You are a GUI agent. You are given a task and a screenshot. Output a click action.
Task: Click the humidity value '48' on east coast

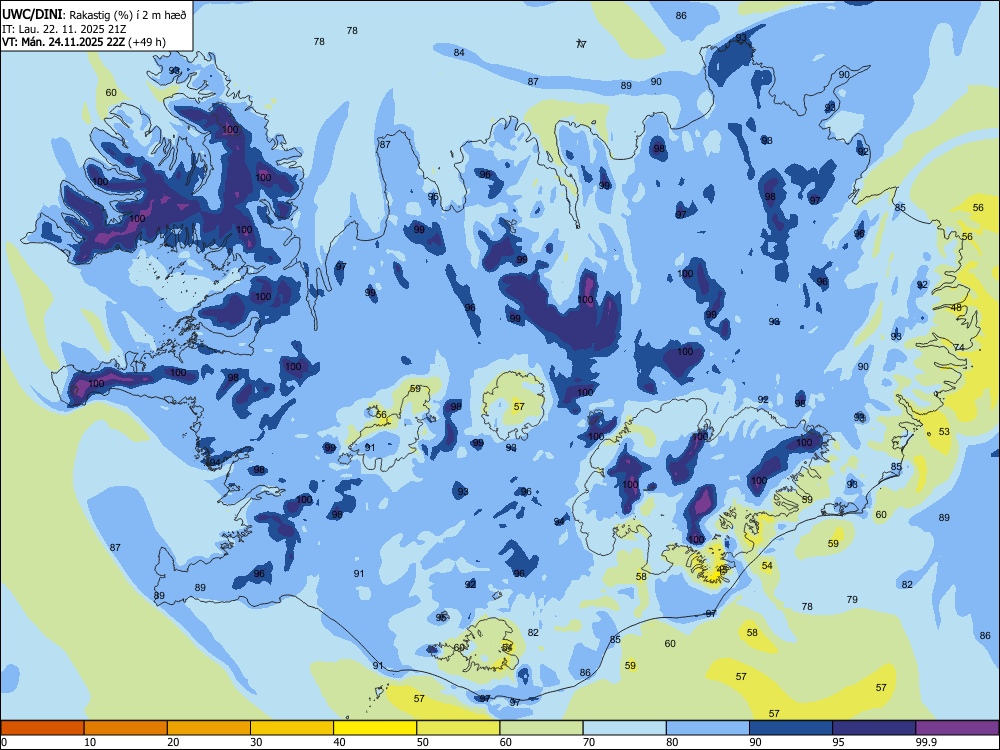(956, 307)
